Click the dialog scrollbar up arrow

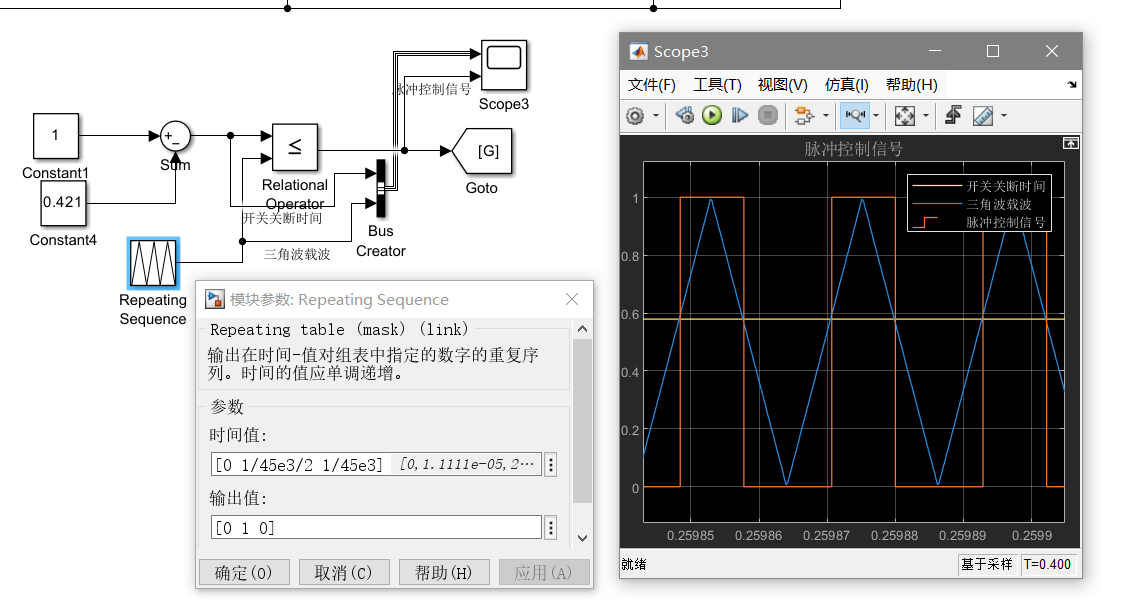[x=582, y=329]
